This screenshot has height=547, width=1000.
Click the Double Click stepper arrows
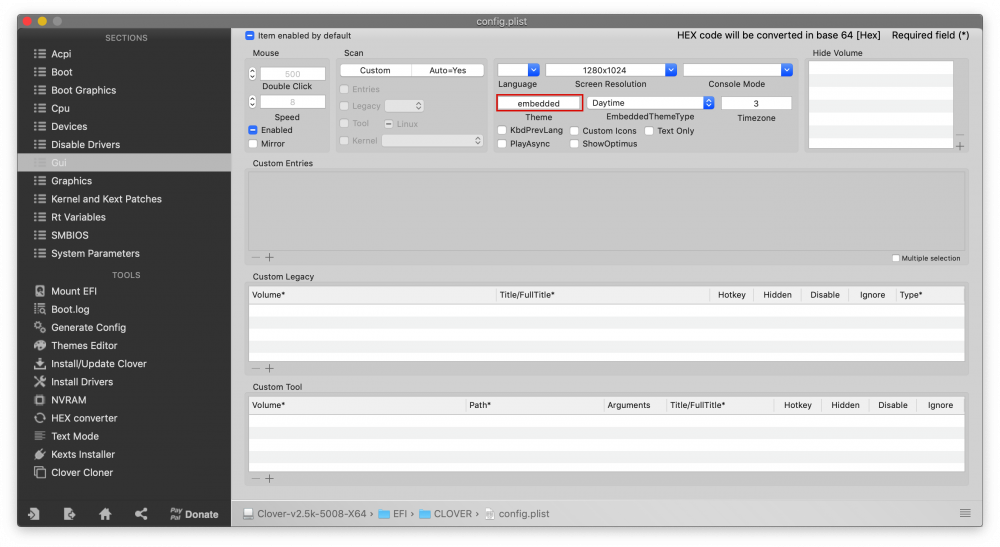pyautogui.click(x=253, y=74)
